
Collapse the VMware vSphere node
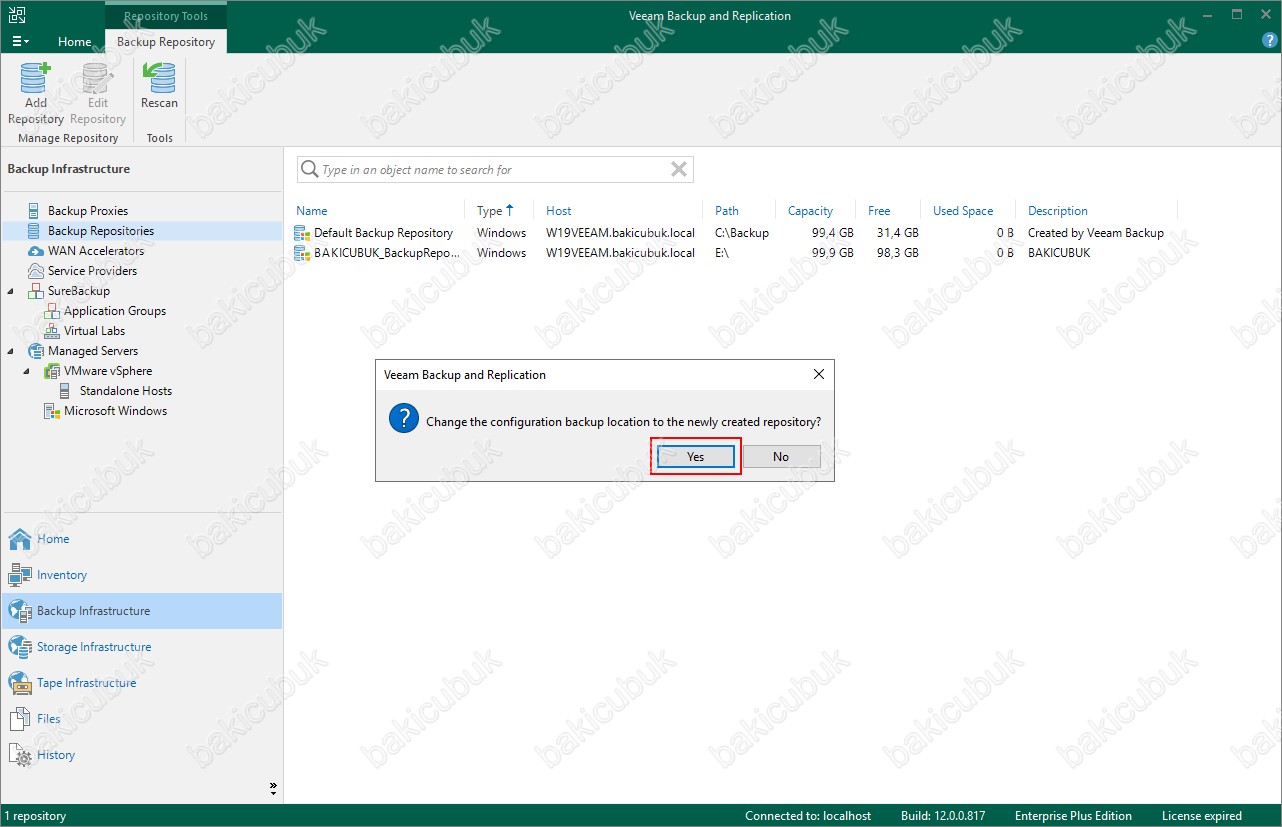coord(28,371)
